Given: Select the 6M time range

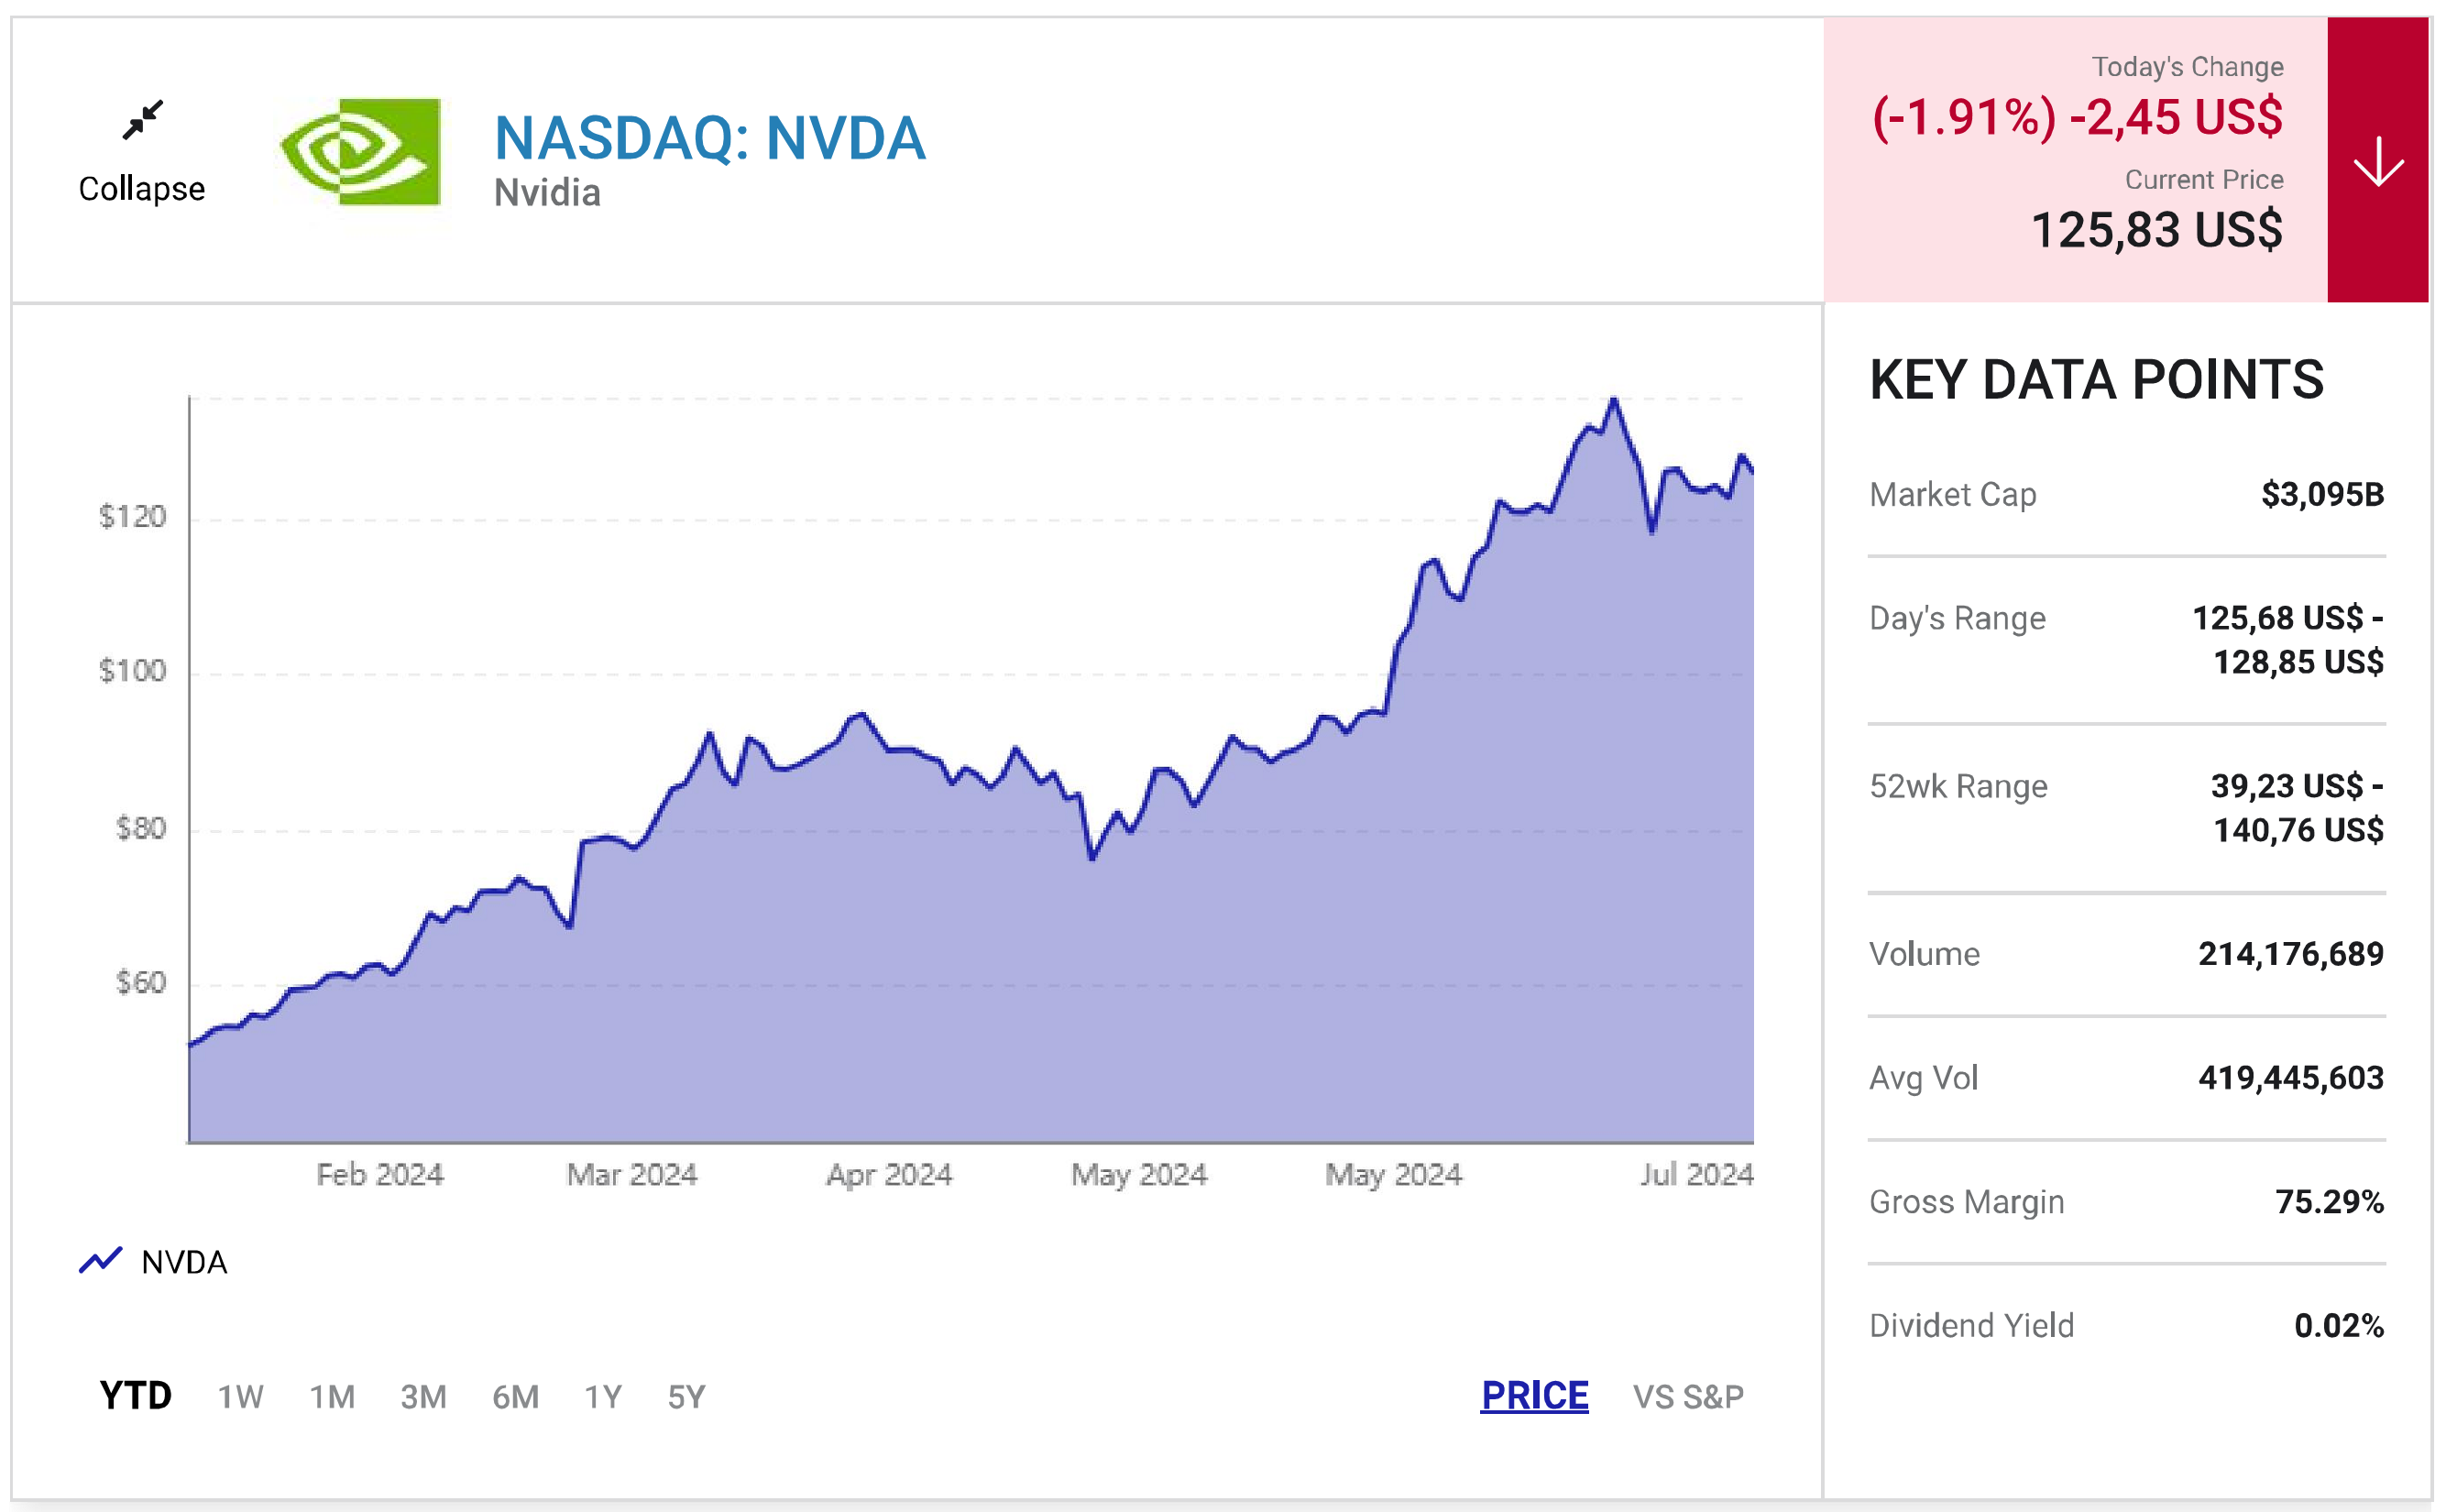Looking at the screenshot, I should click(515, 1397).
